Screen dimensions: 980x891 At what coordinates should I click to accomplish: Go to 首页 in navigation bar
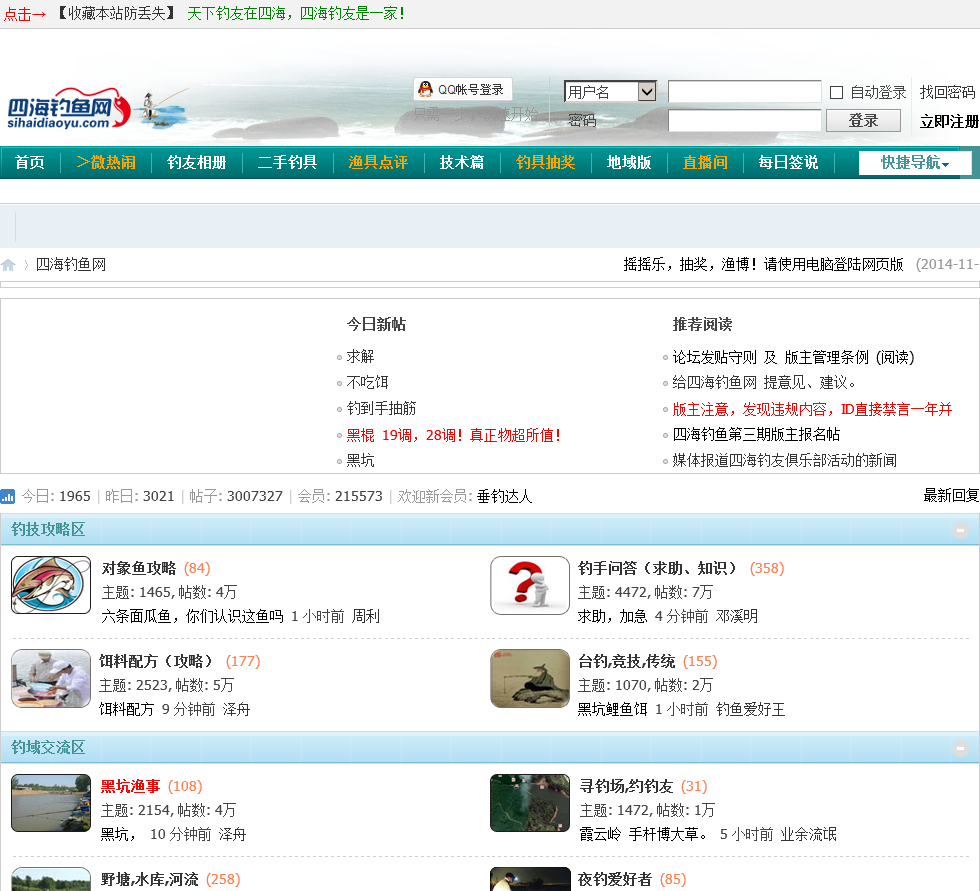30,162
